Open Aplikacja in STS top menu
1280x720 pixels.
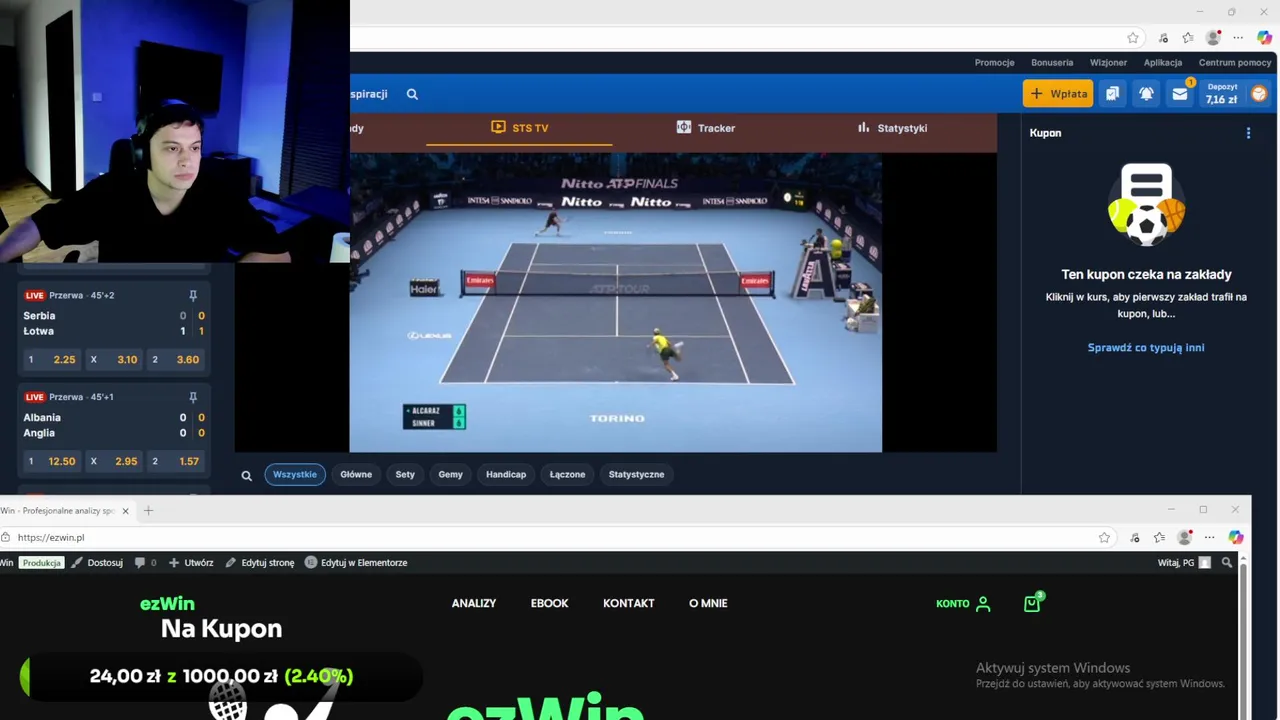pyautogui.click(x=1163, y=62)
